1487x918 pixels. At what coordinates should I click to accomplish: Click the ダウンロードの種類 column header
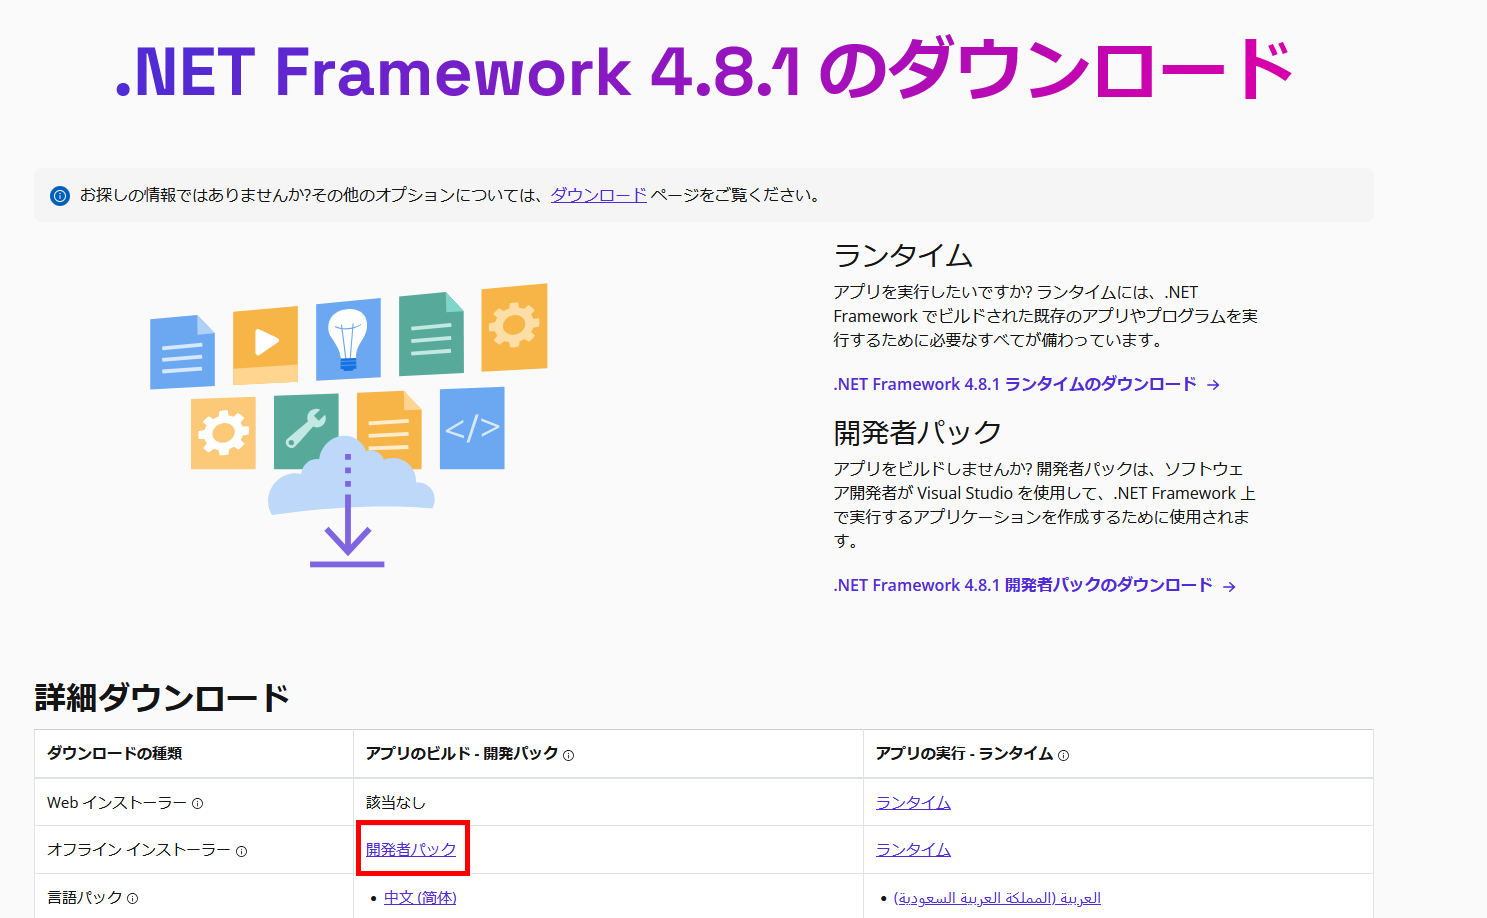115,753
